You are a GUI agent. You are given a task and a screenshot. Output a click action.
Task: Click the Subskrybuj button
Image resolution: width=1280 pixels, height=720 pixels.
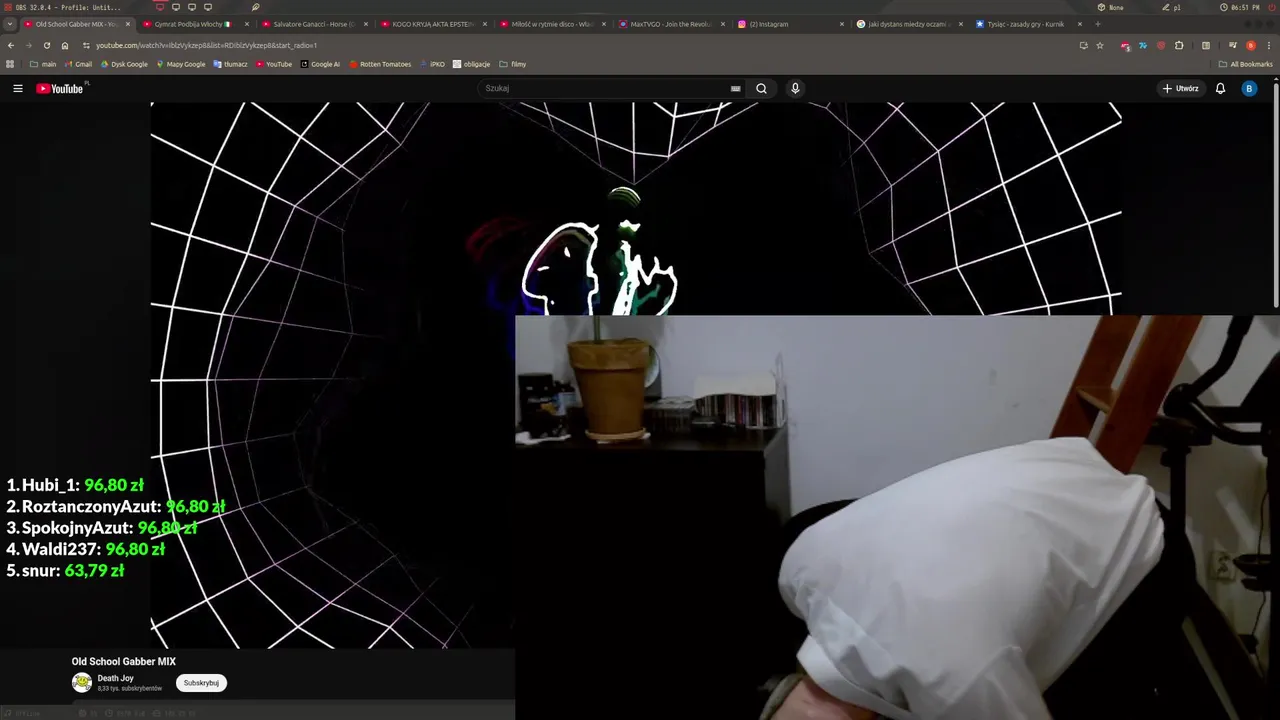pyautogui.click(x=201, y=683)
